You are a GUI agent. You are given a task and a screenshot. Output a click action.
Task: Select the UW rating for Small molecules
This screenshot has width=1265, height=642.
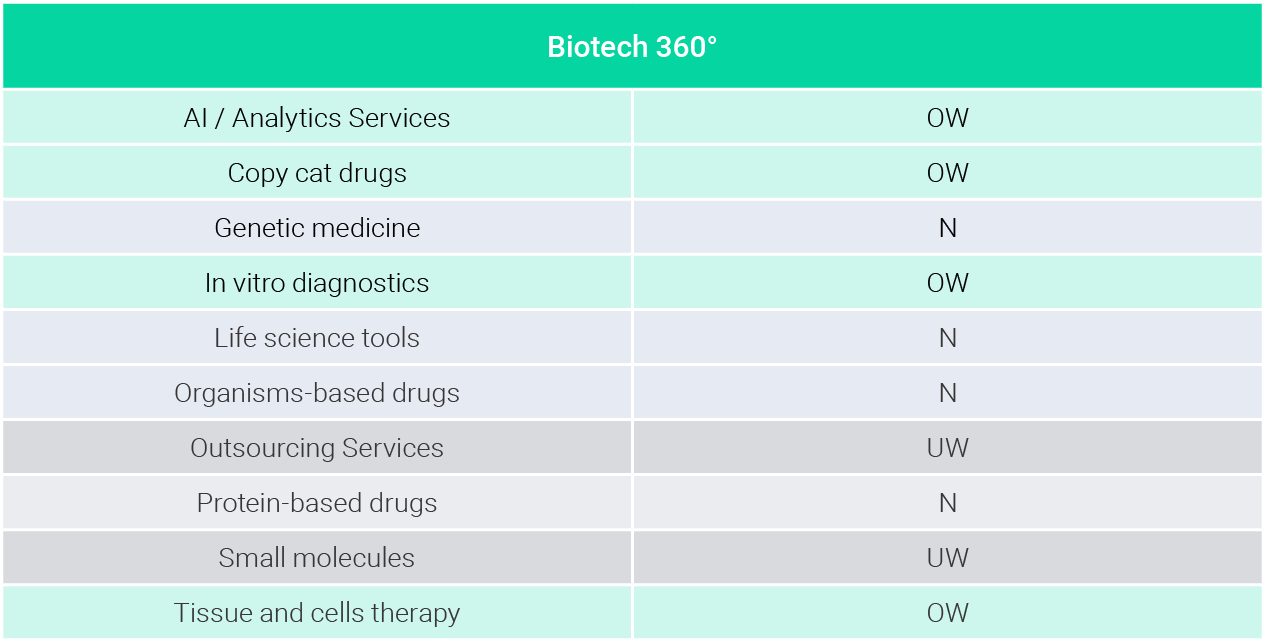click(x=948, y=558)
